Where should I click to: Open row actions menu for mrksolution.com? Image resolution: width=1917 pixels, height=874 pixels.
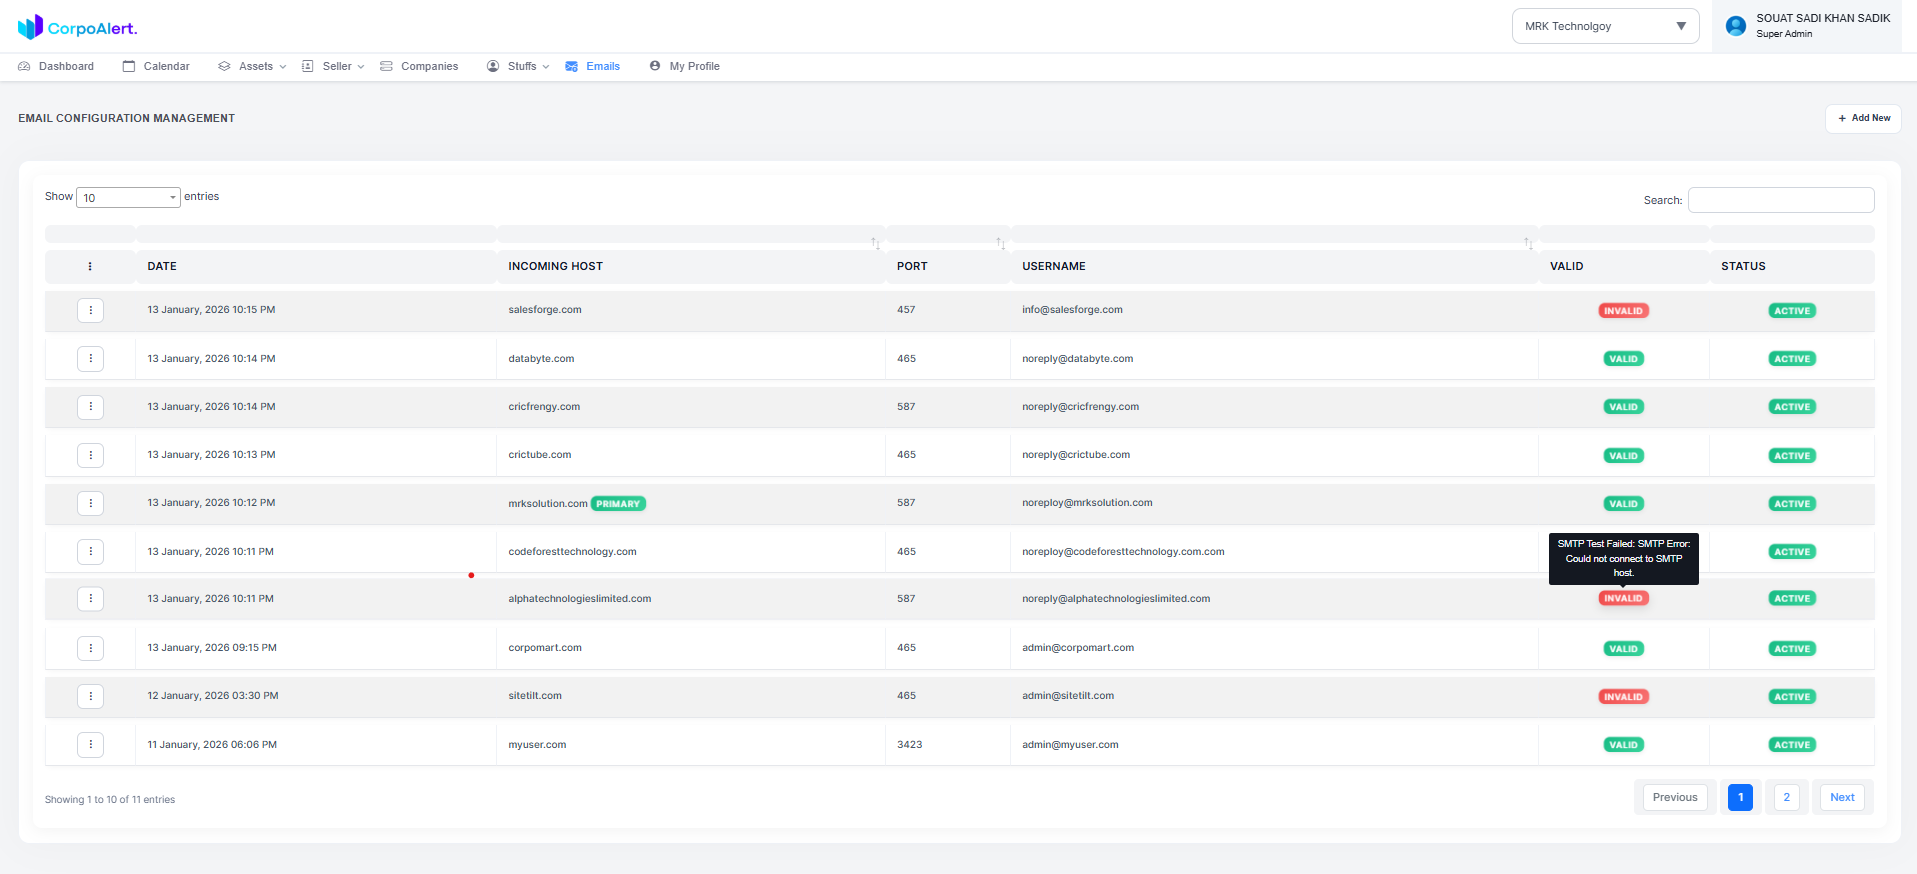point(90,503)
